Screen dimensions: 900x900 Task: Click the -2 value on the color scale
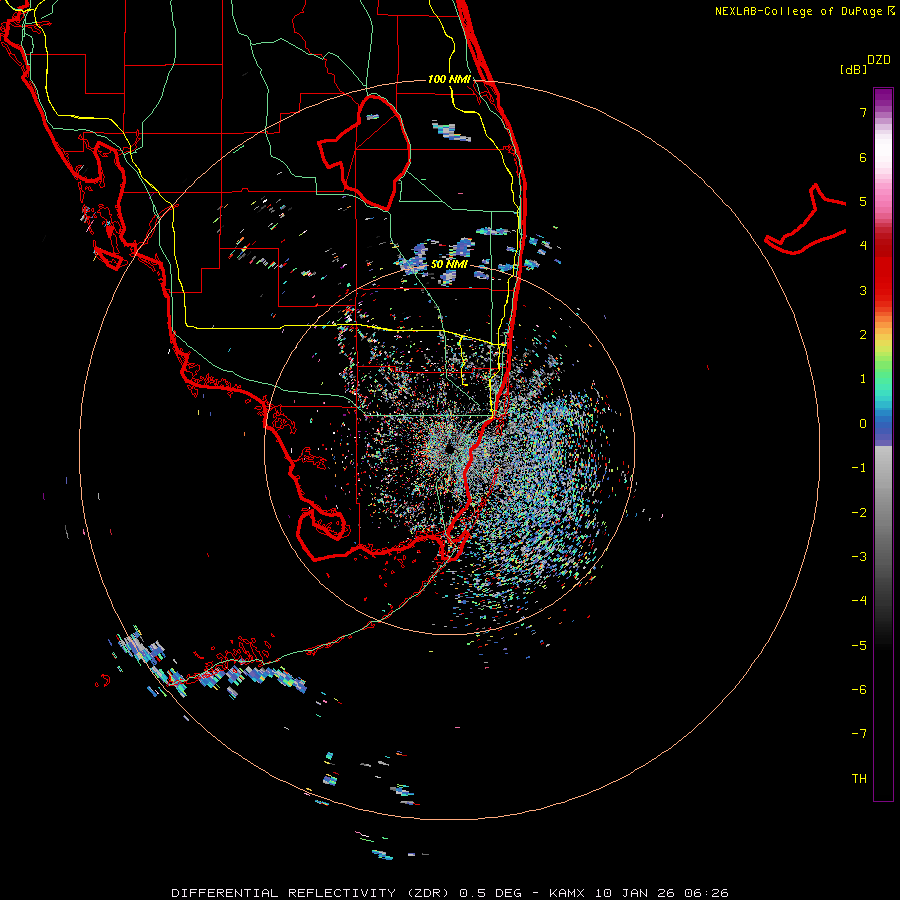click(859, 513)
